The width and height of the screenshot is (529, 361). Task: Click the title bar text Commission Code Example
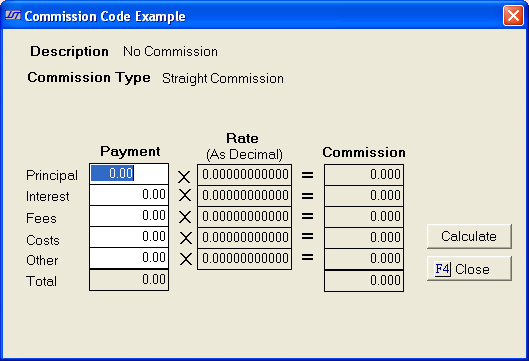(x=105, y=16)
